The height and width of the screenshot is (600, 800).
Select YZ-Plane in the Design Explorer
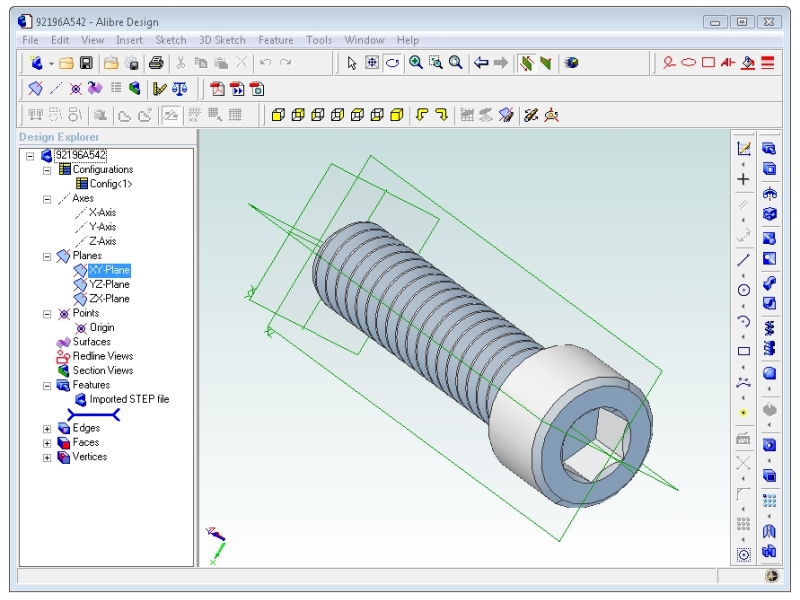point(109,284)
